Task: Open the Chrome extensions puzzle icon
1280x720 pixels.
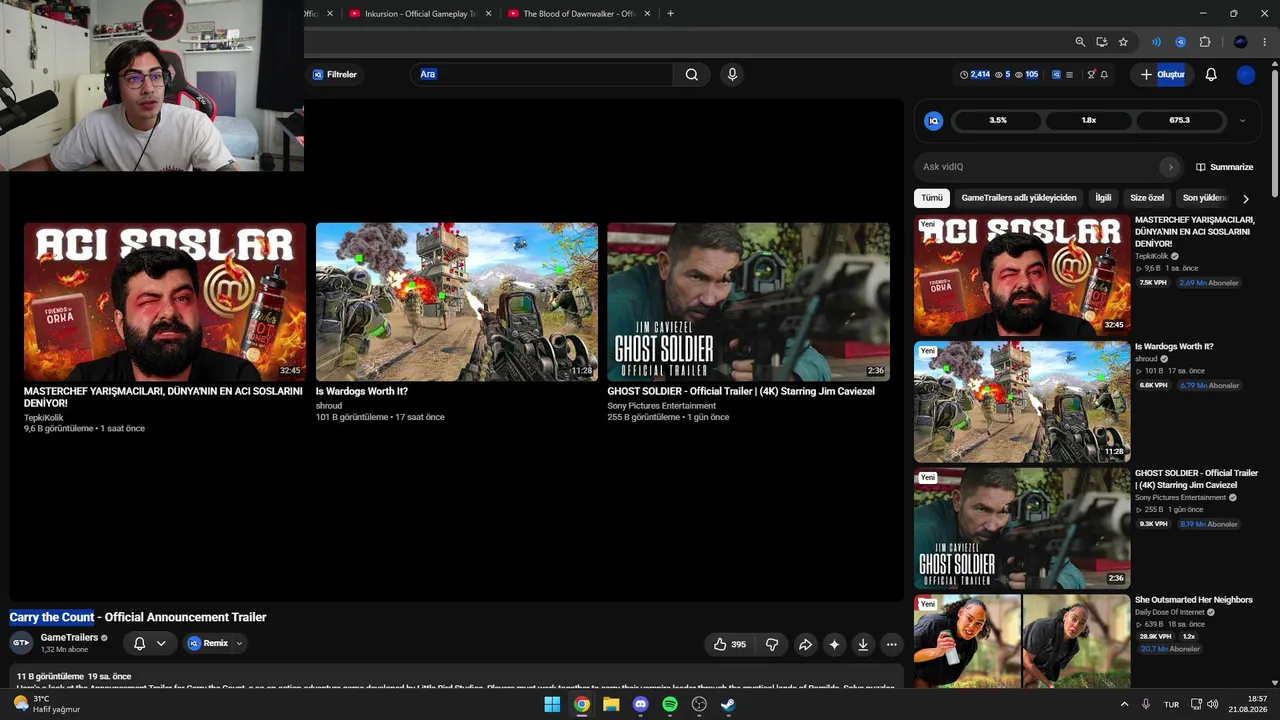Action: 1205,42
